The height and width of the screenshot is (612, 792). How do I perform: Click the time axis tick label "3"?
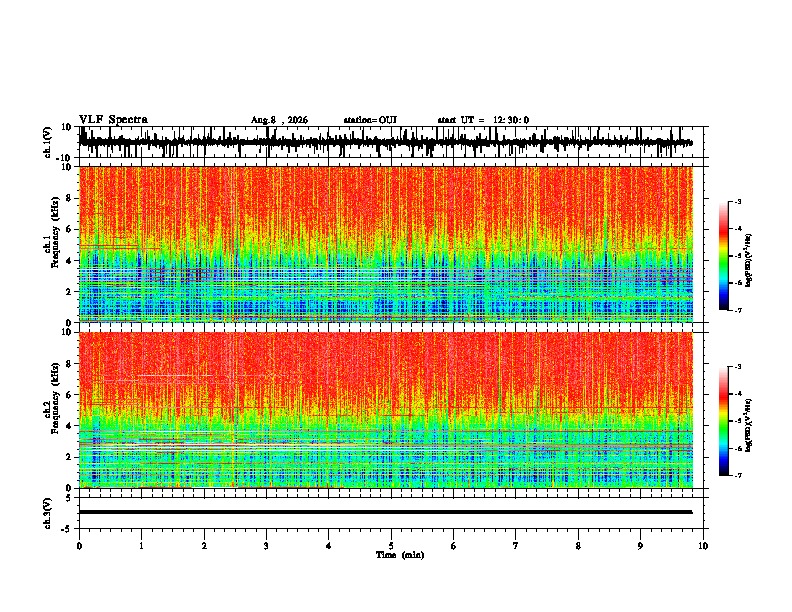(x=266, y=546)
